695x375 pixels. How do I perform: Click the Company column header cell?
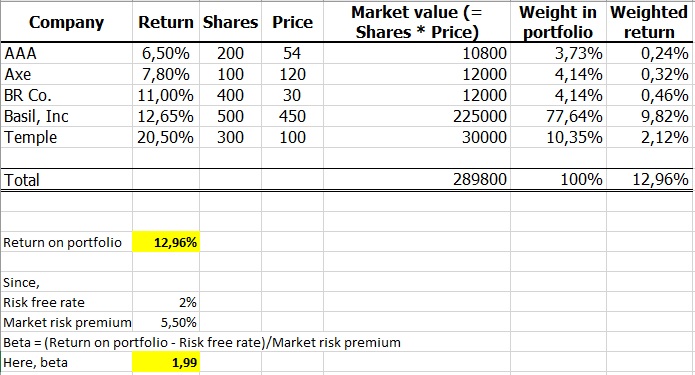(66, 22)
